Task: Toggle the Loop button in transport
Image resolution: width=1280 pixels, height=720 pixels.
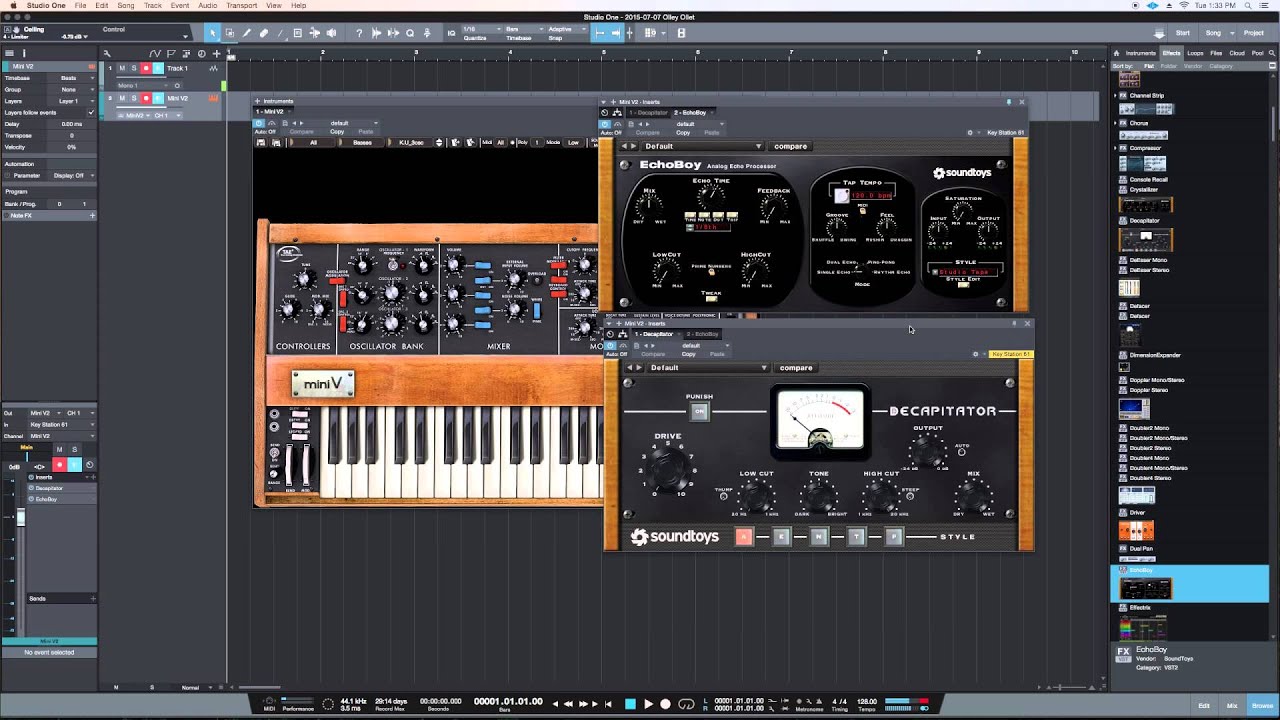Action: (686, 704)
